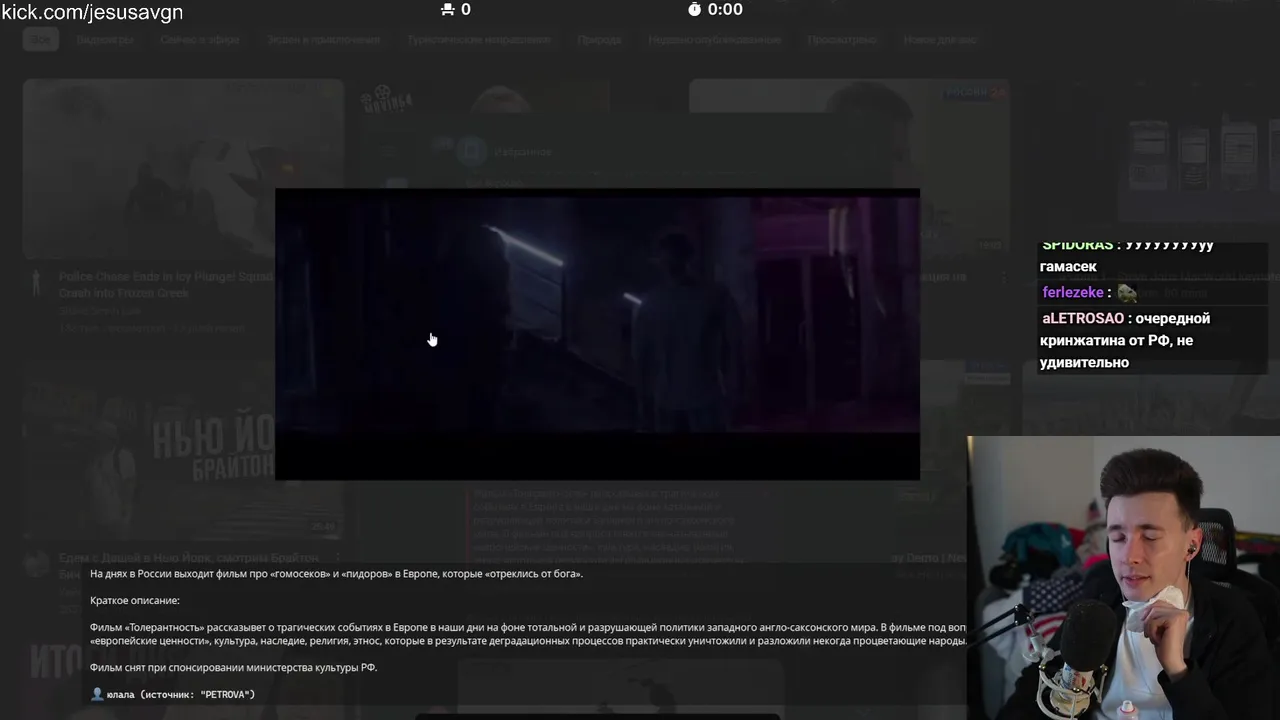Open channel avatar beside Police Chase video
1280x720 pixels.
[x=37, y=283]
